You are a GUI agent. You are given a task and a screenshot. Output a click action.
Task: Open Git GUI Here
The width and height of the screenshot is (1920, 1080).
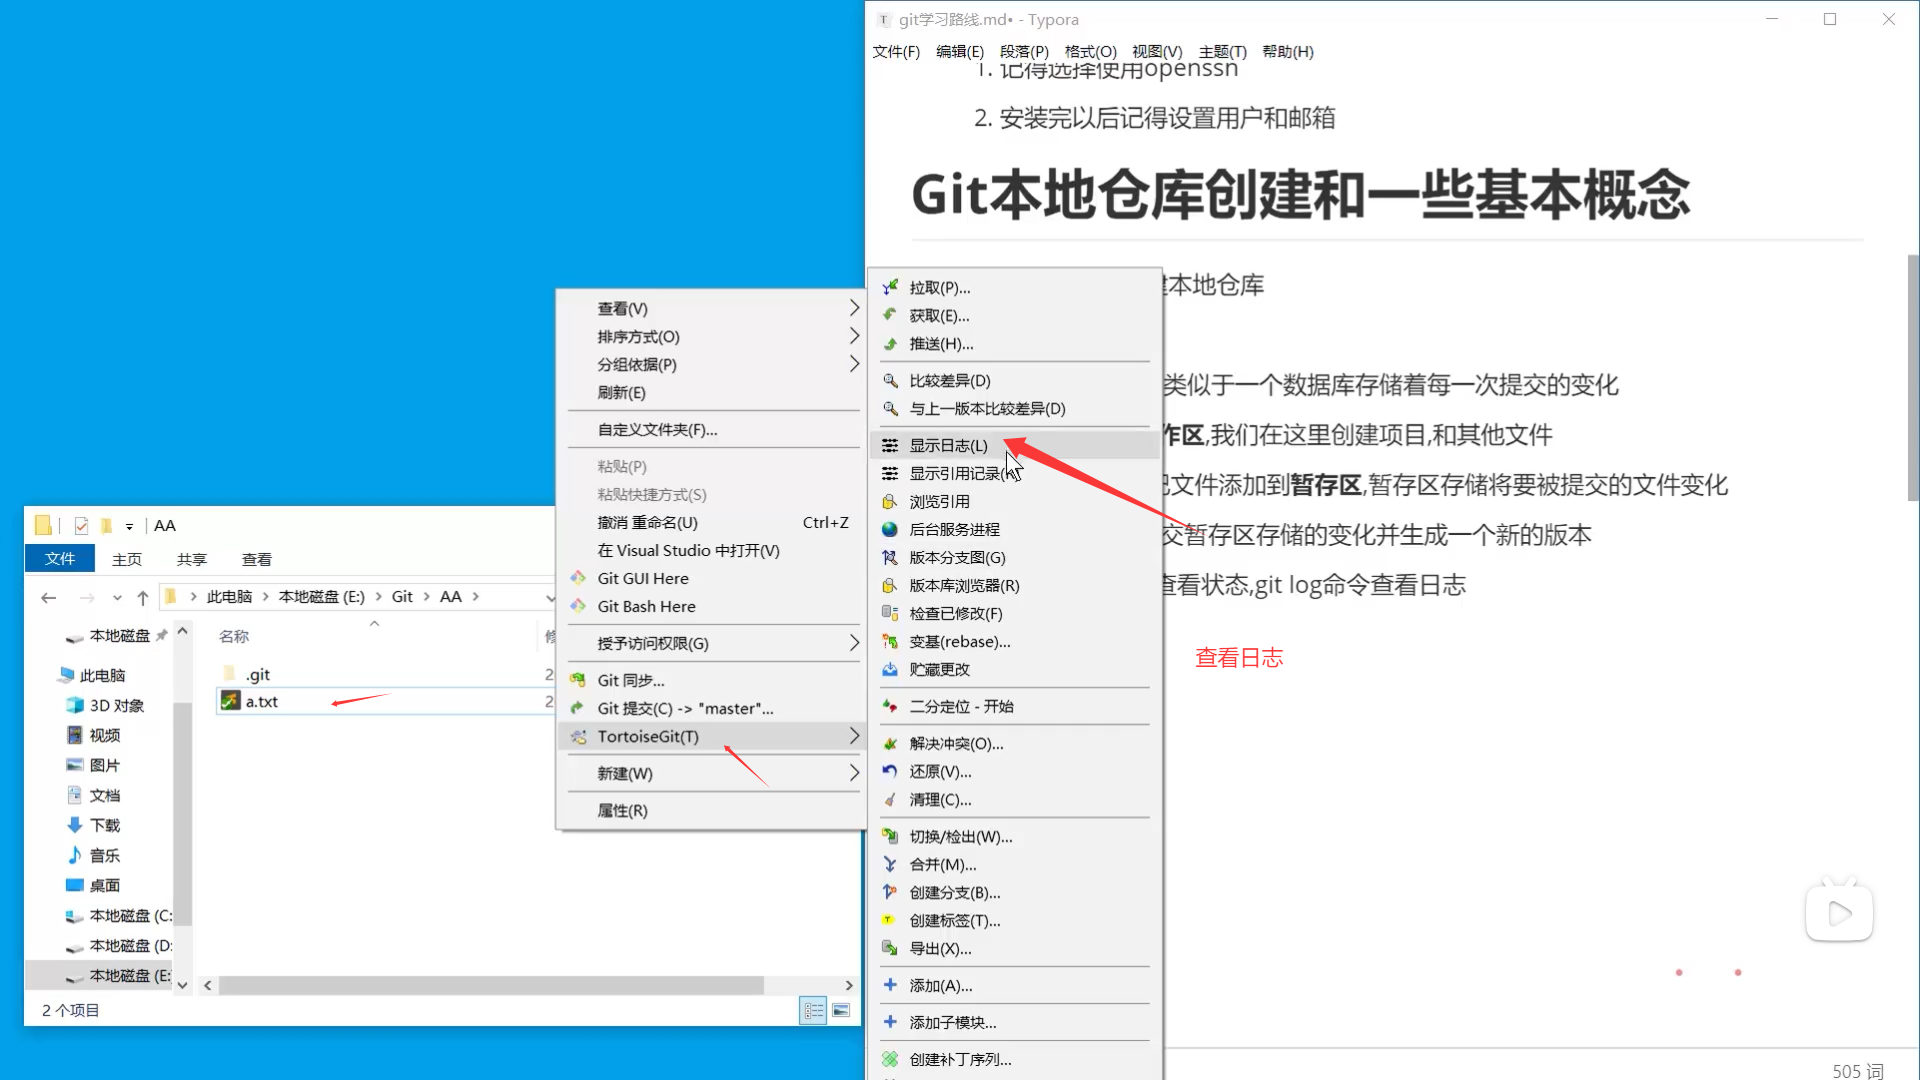tap(641, 578)
